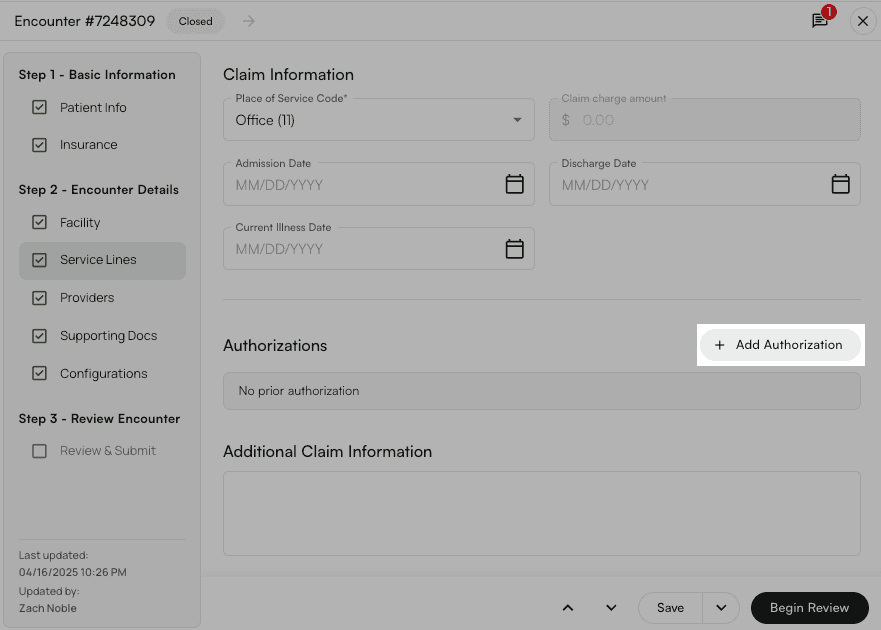Open the comments icon with notification badge
Screen dimensions: 881x630
coord(820,21)
